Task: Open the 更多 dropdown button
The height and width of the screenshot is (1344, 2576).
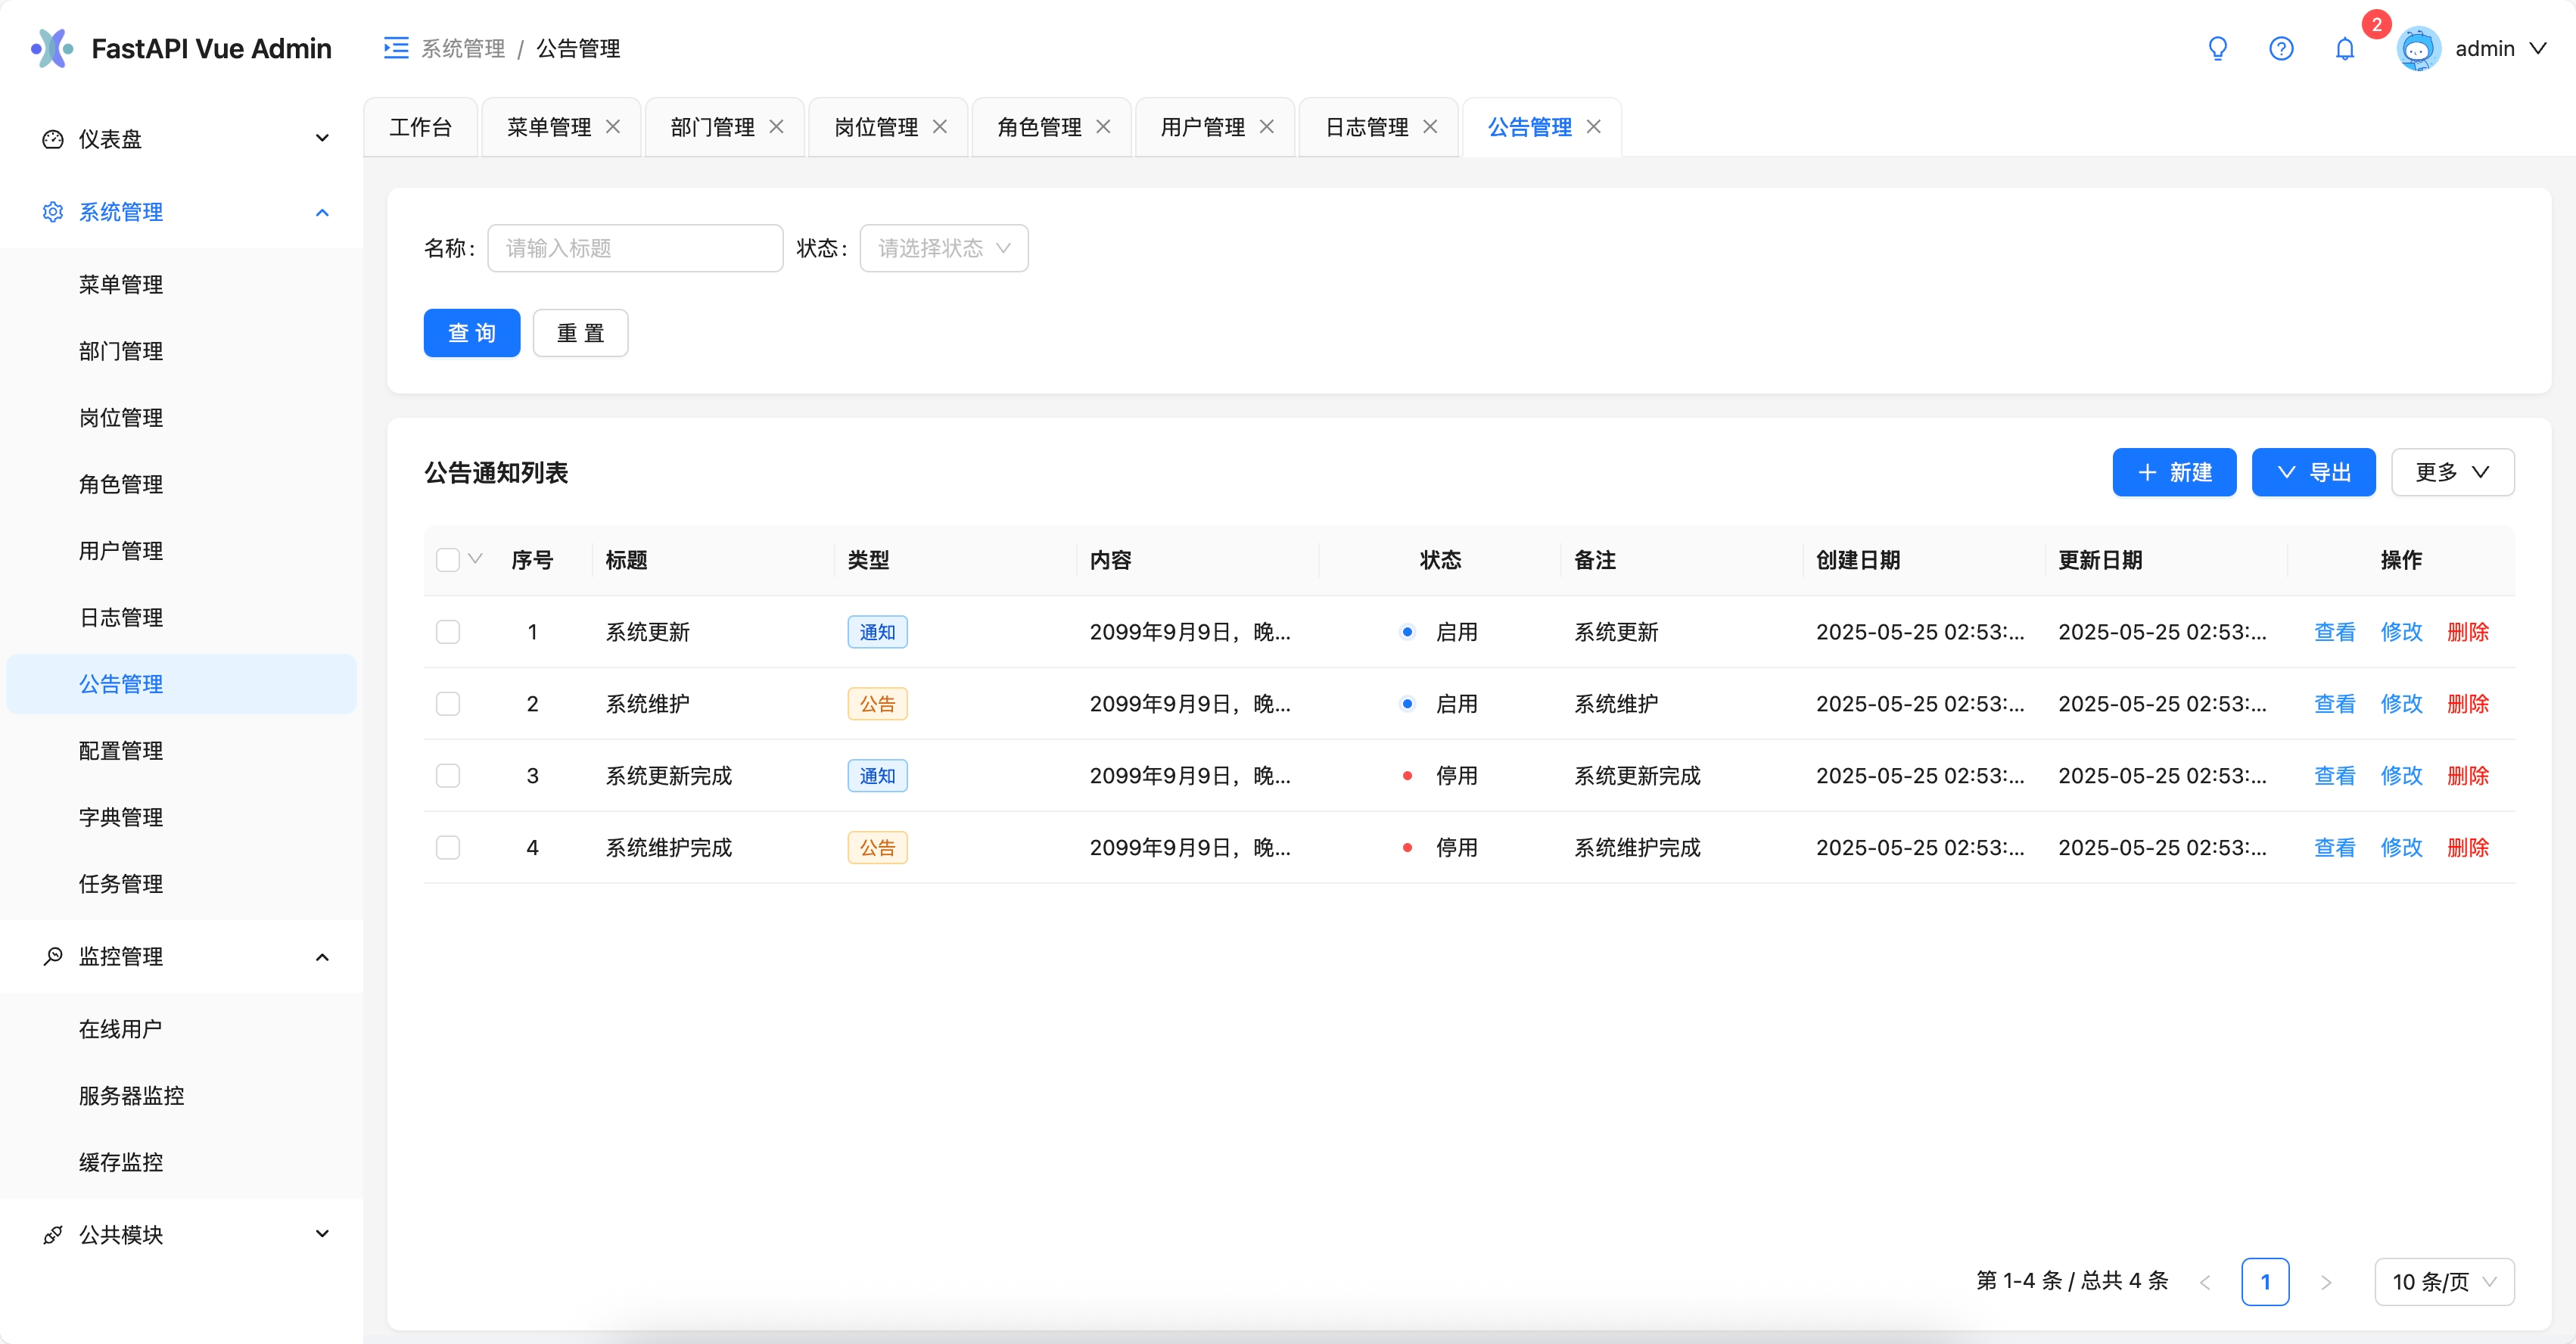Action: (2452, 472)
